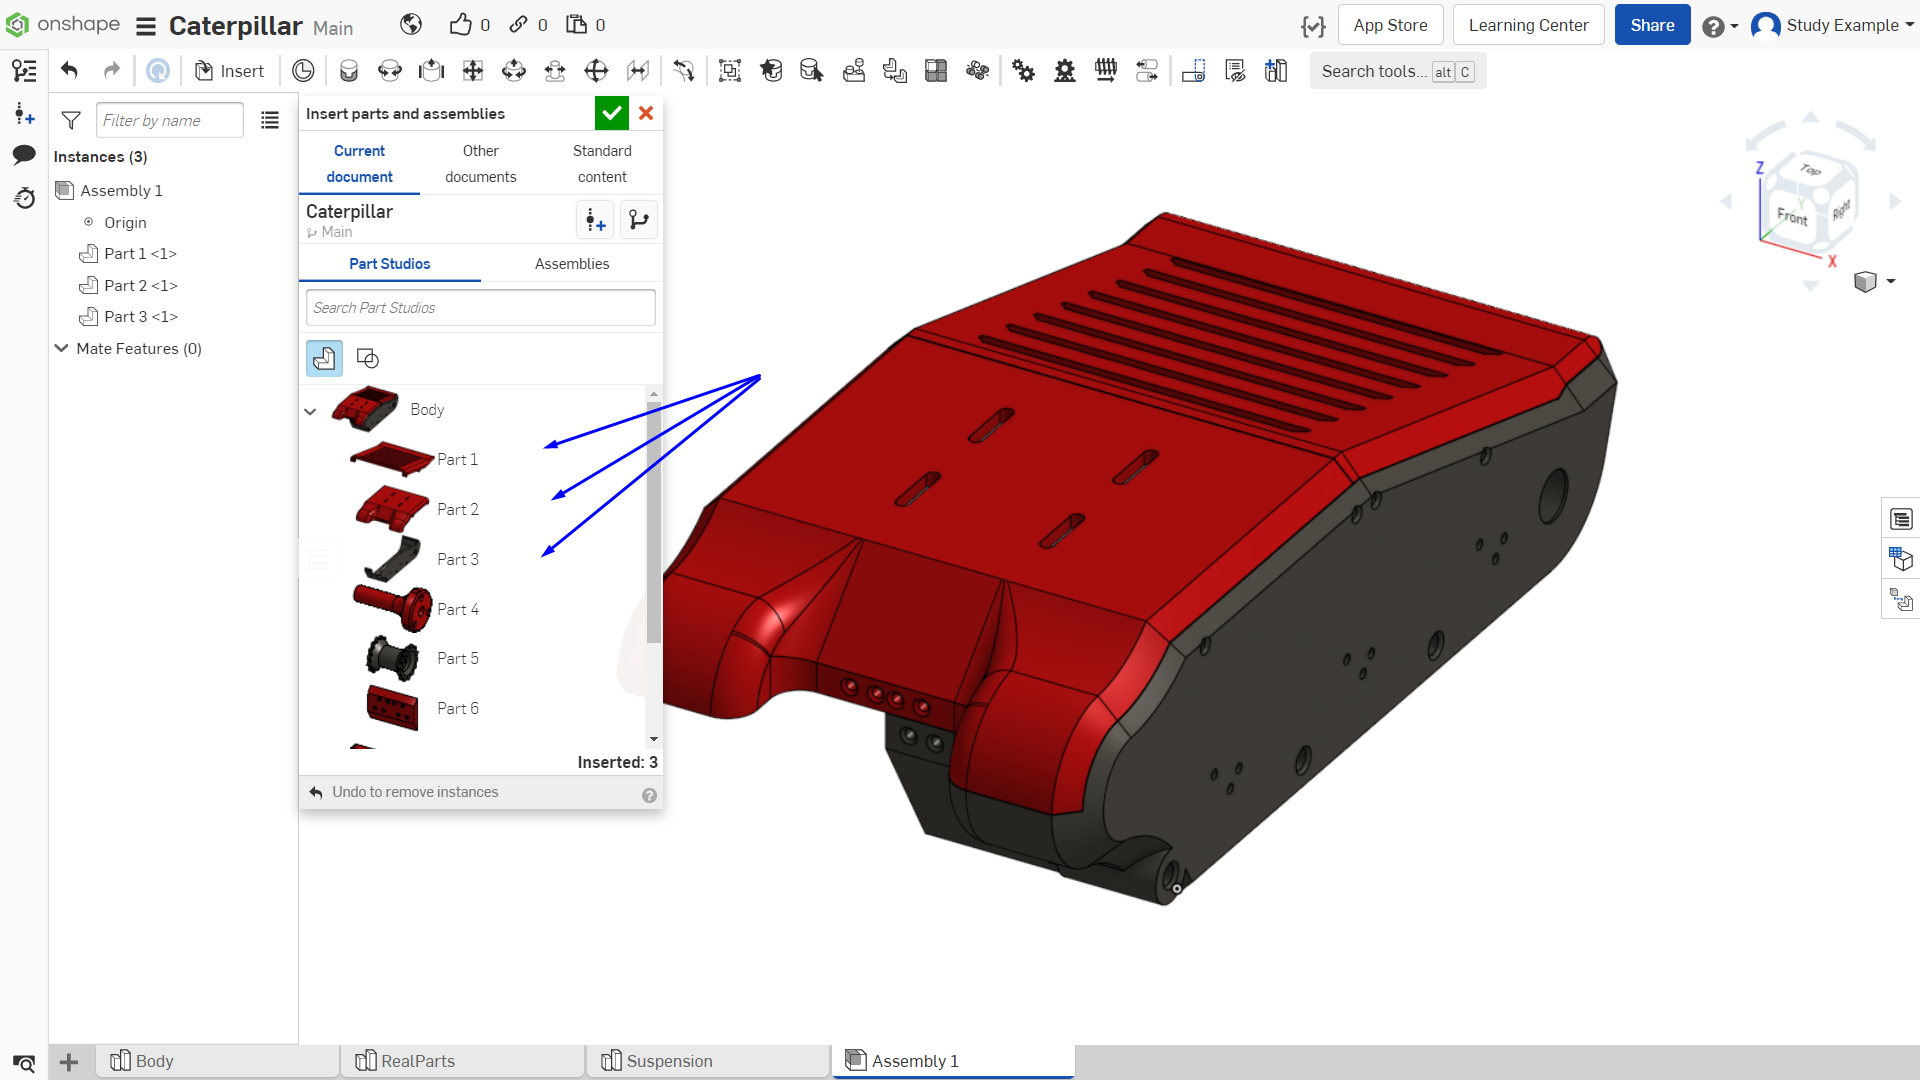Collapse the Body part studio list
The image size is (1920, 1080).
(x=310, y=411)
